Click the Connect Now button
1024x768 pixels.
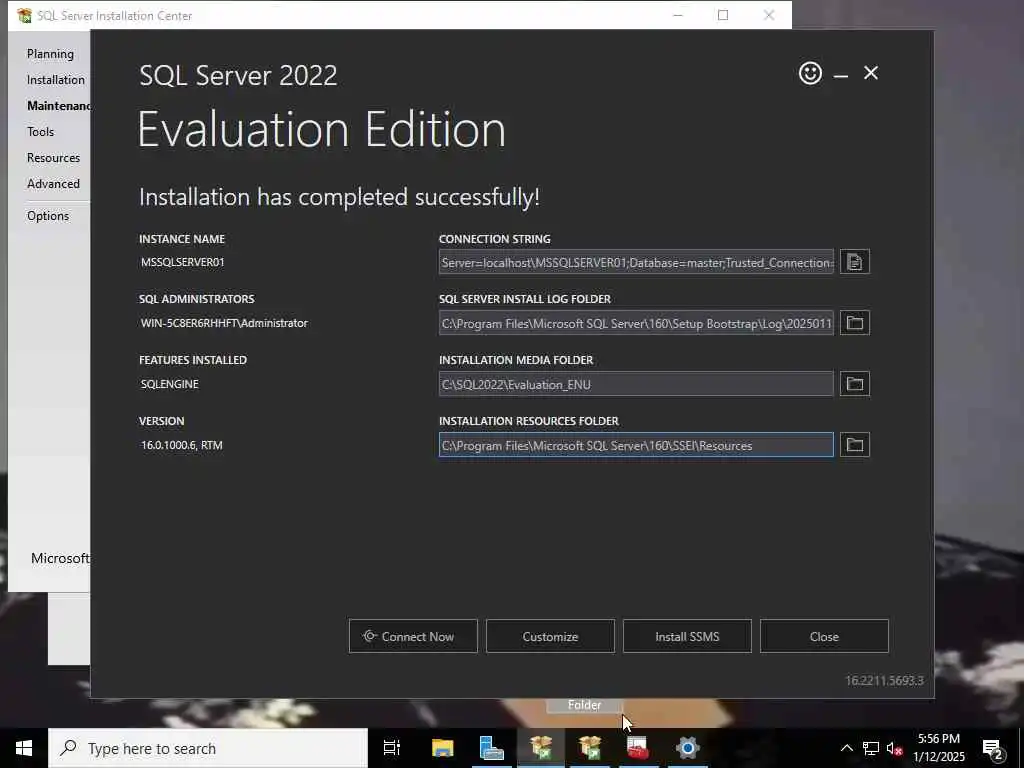[413, 636]
